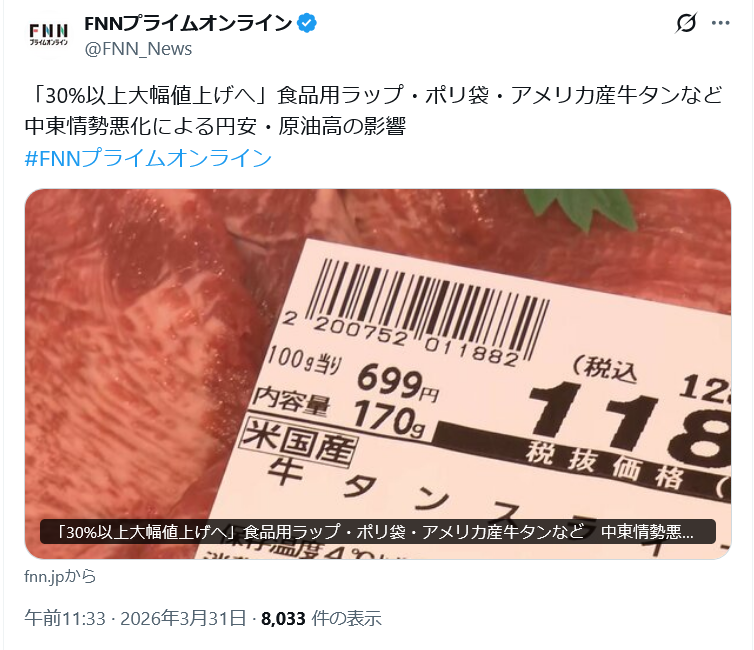
Task: View the 8,033 件の表示 count
Action: coord(321,618)
